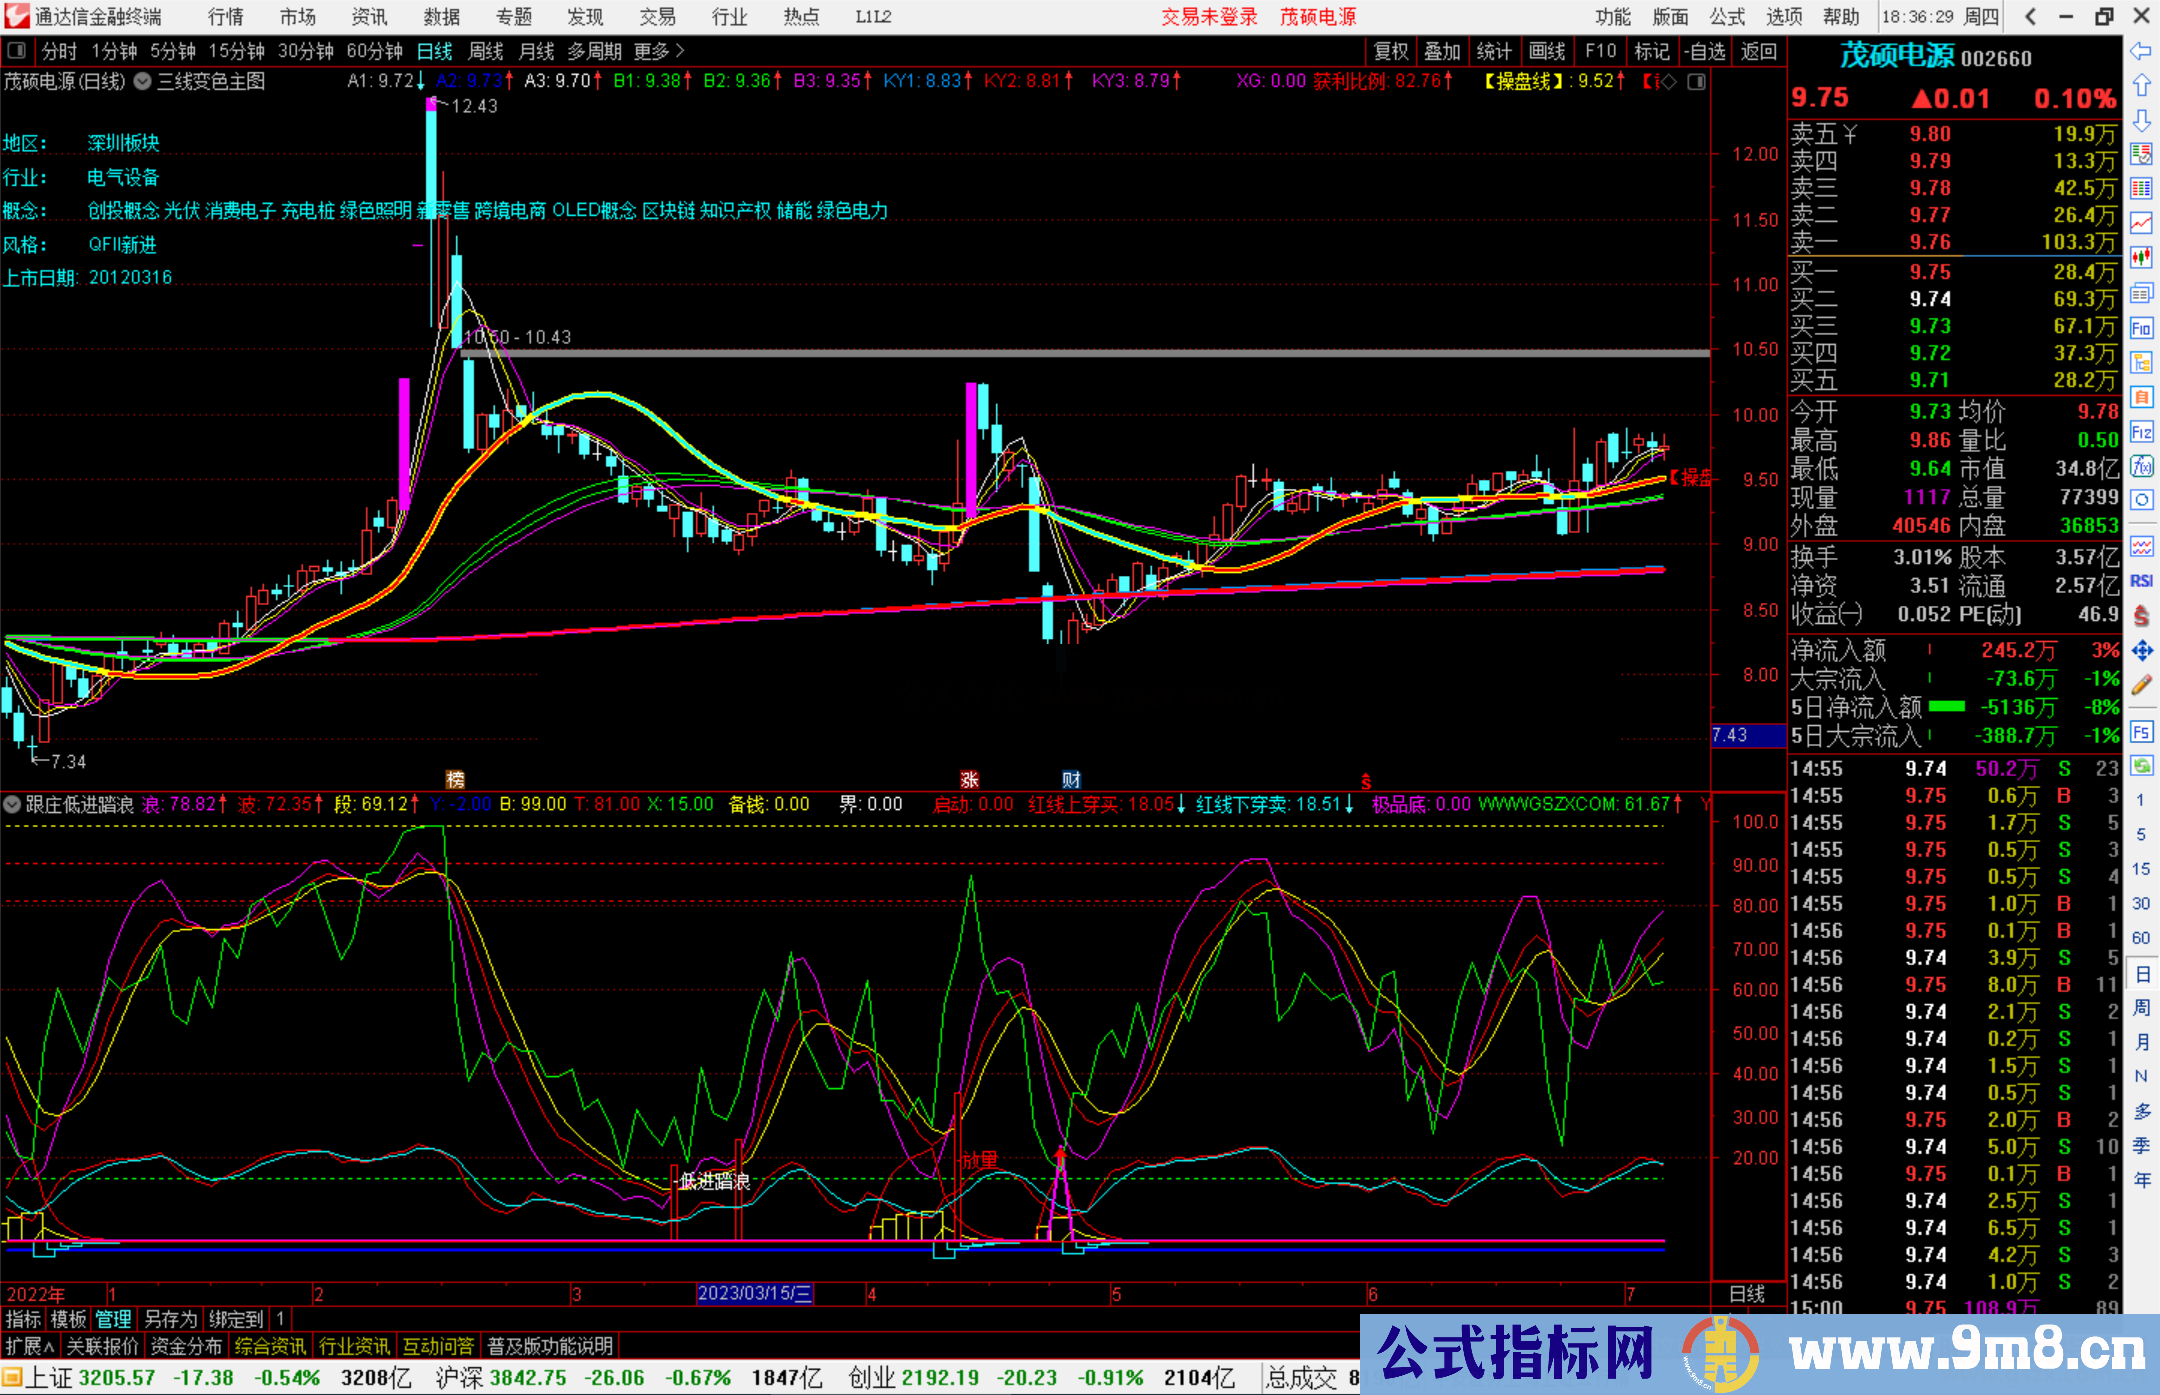Open the orange document report icon
Image resolution: width=2160 pixels, height=1395 pixels.
click(x=2141, y=397)
